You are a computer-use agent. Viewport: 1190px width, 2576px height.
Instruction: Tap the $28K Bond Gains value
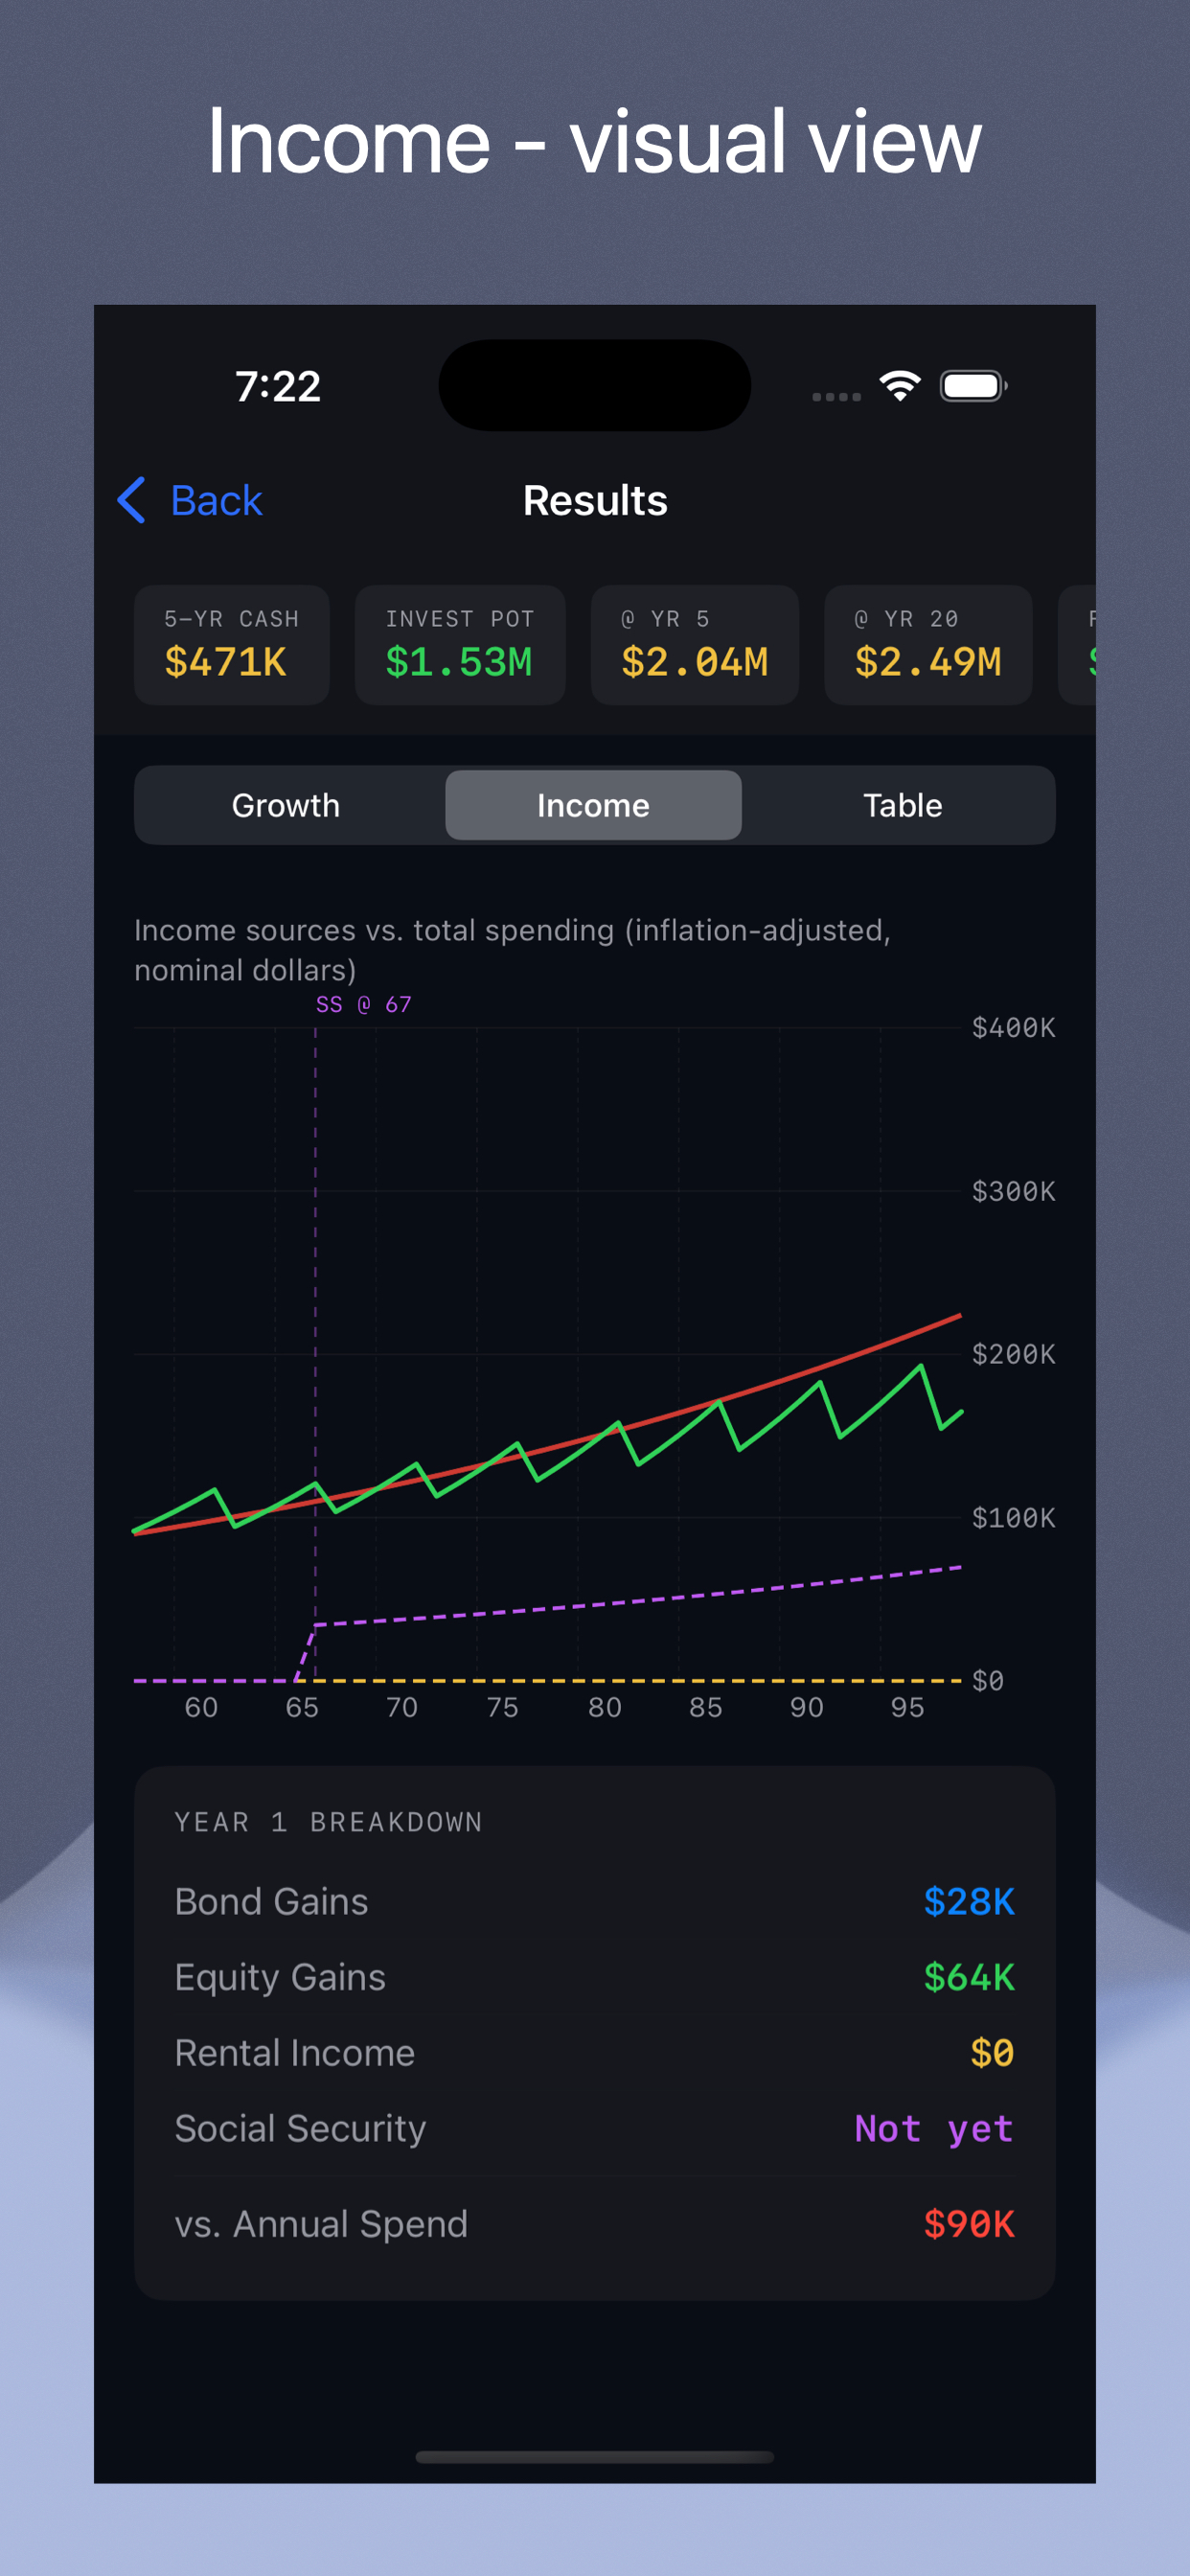click(x=969, y=1901)
